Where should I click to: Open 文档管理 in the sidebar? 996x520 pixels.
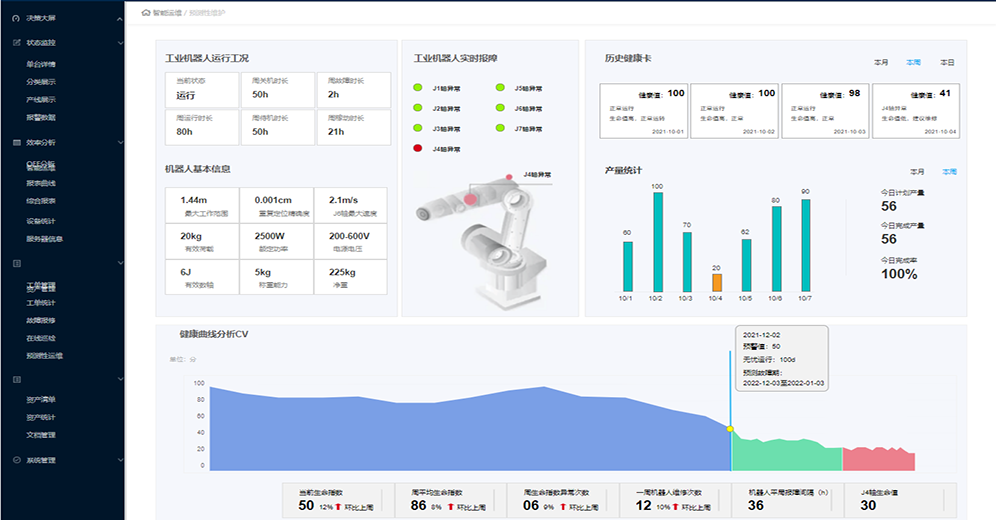tap(41, 435)
